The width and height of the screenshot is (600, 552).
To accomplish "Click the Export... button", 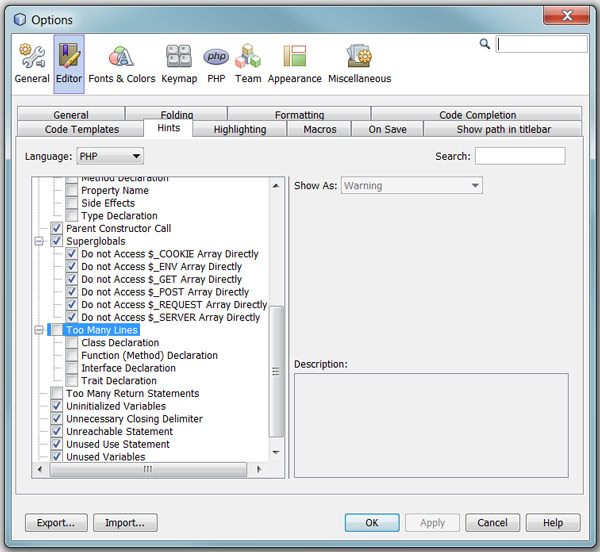I will tap(56, 523).
